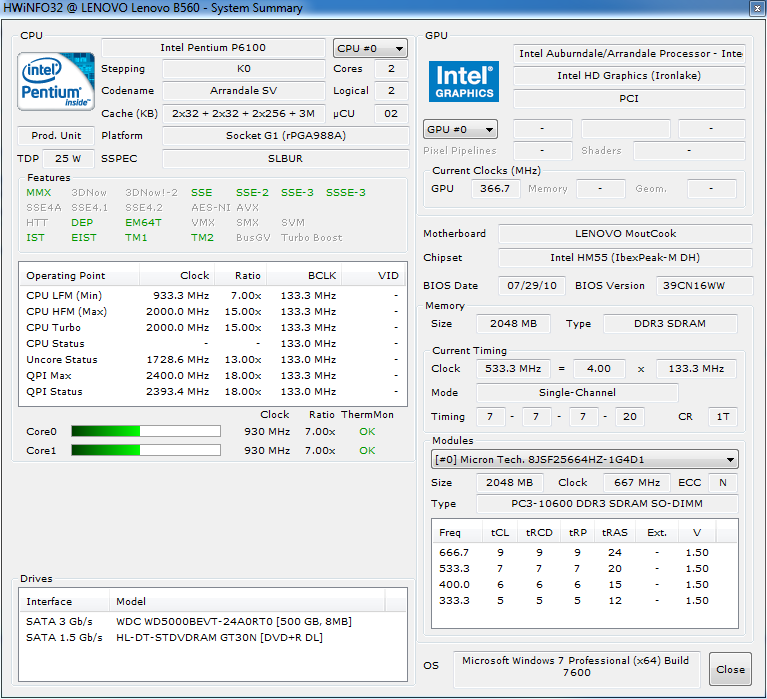Click the EIST feature label
Viewport: 767px width, 699px height.
pos(84,237)
